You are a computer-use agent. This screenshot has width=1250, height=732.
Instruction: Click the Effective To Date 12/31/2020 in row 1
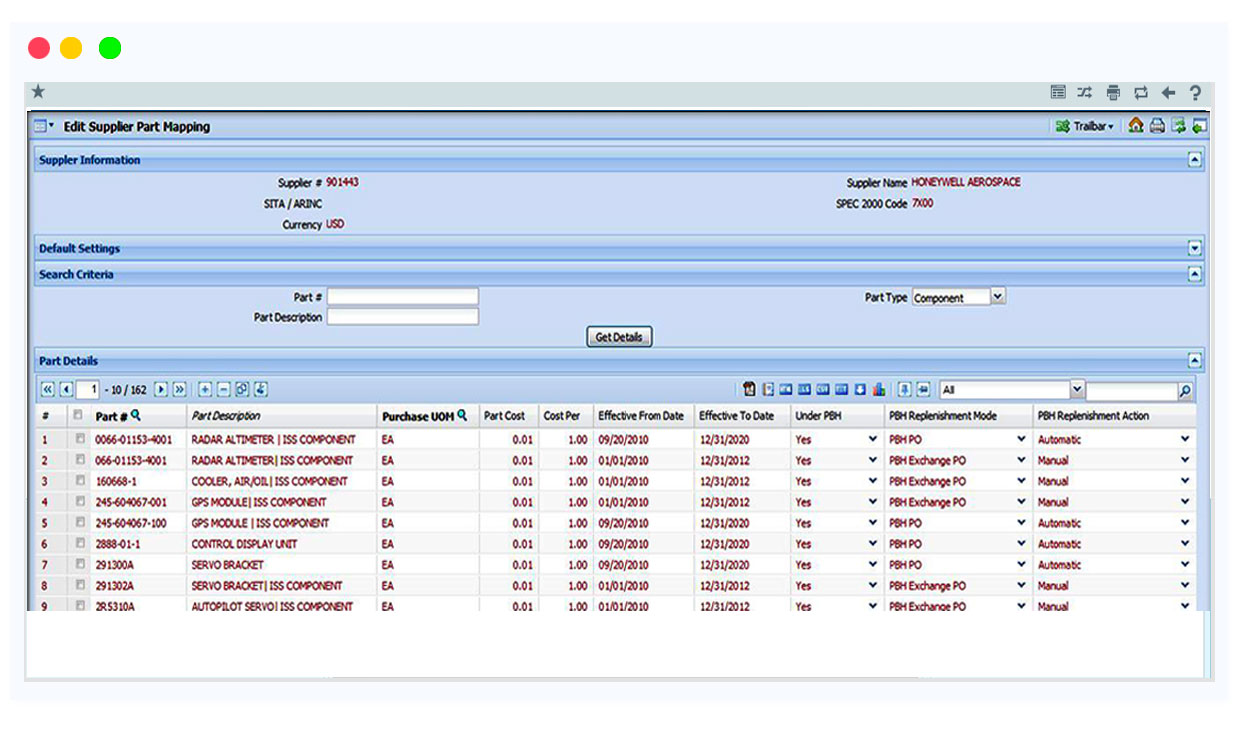tap(725, 439)
